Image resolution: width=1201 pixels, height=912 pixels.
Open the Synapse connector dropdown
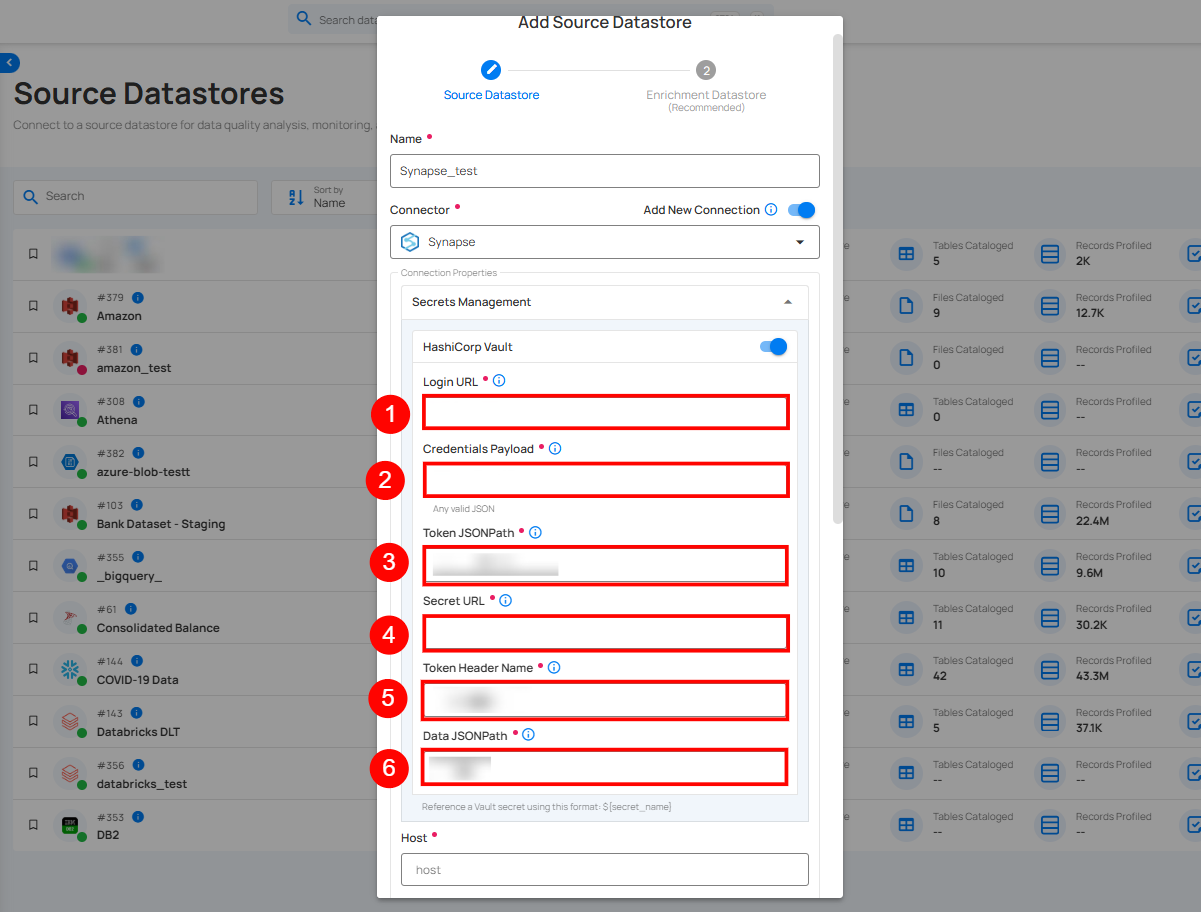(604, 242)
